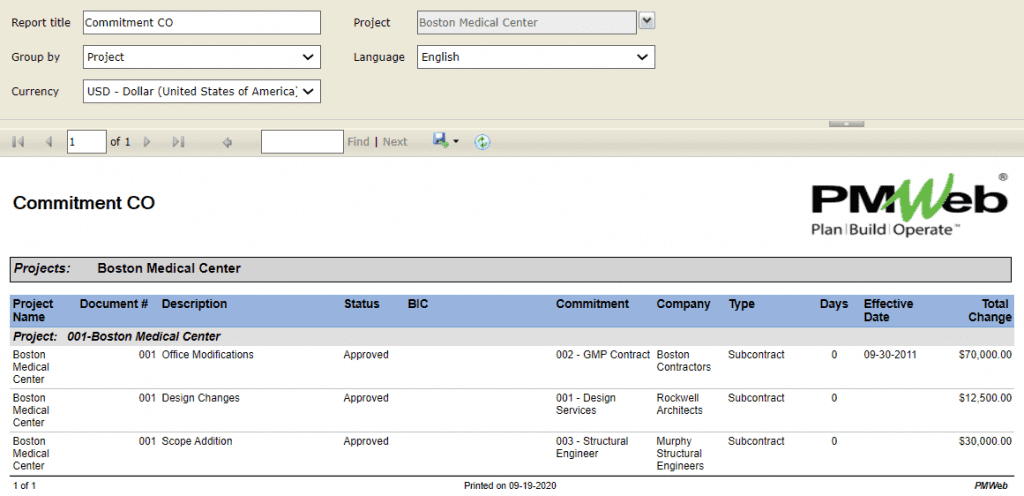Click the '1 of 1' footer page count
1024x496 pixels.
tap(24, 486)
